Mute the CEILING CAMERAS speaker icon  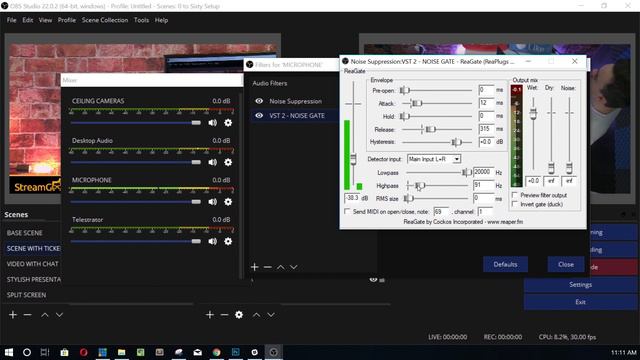[x=213, y=123]
